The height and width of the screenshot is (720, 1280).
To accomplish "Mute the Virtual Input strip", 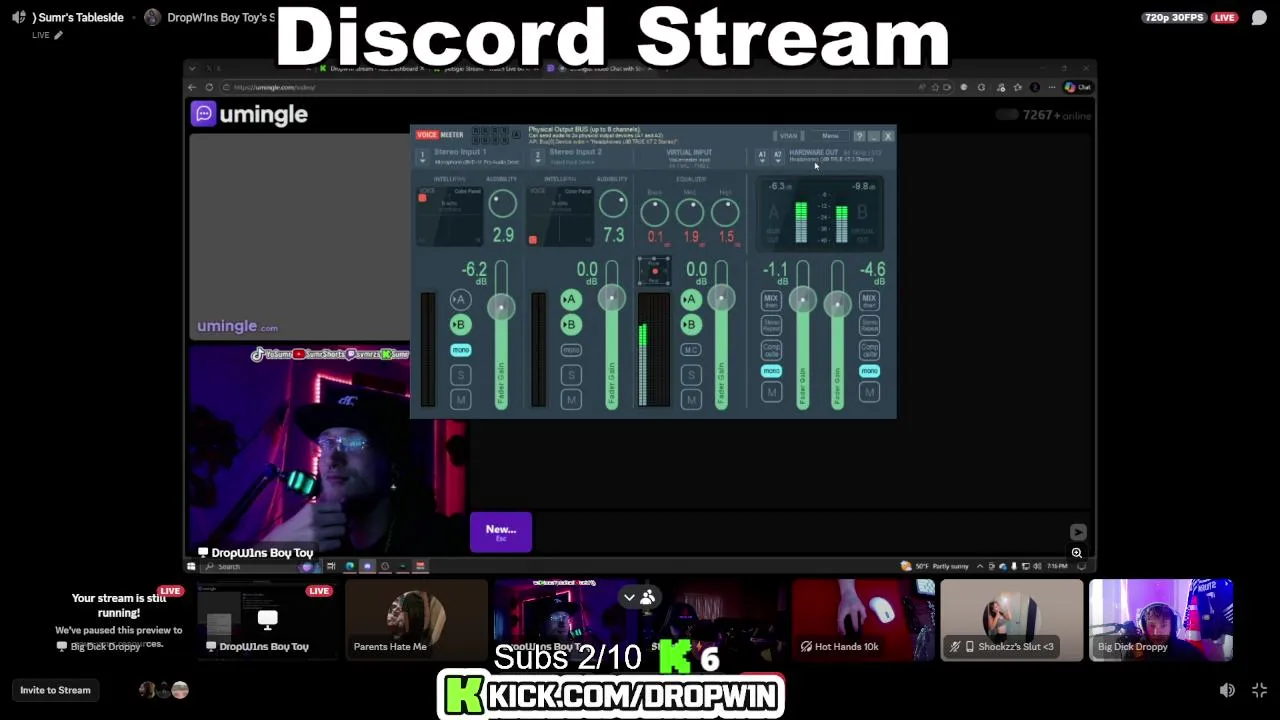I will point(691,399).
